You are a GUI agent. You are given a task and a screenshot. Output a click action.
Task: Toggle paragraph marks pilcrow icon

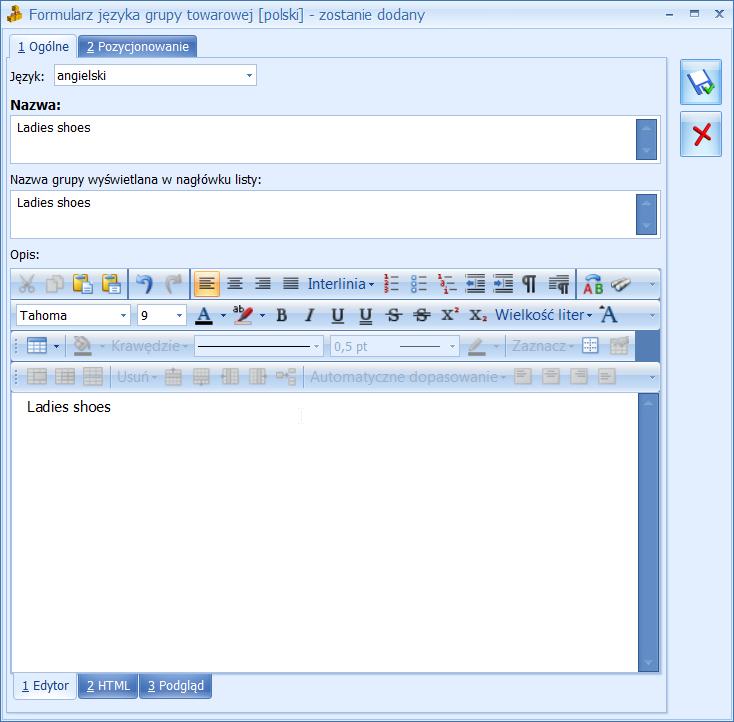529,284
